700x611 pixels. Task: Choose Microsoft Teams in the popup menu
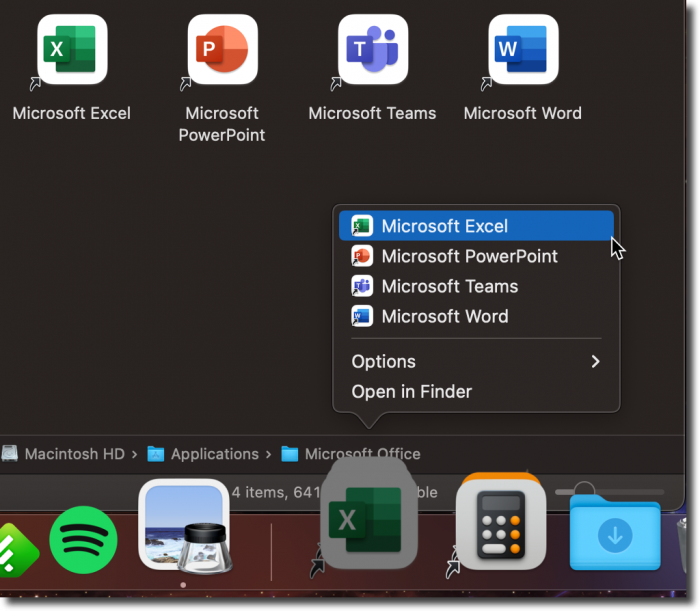(476, 286)
